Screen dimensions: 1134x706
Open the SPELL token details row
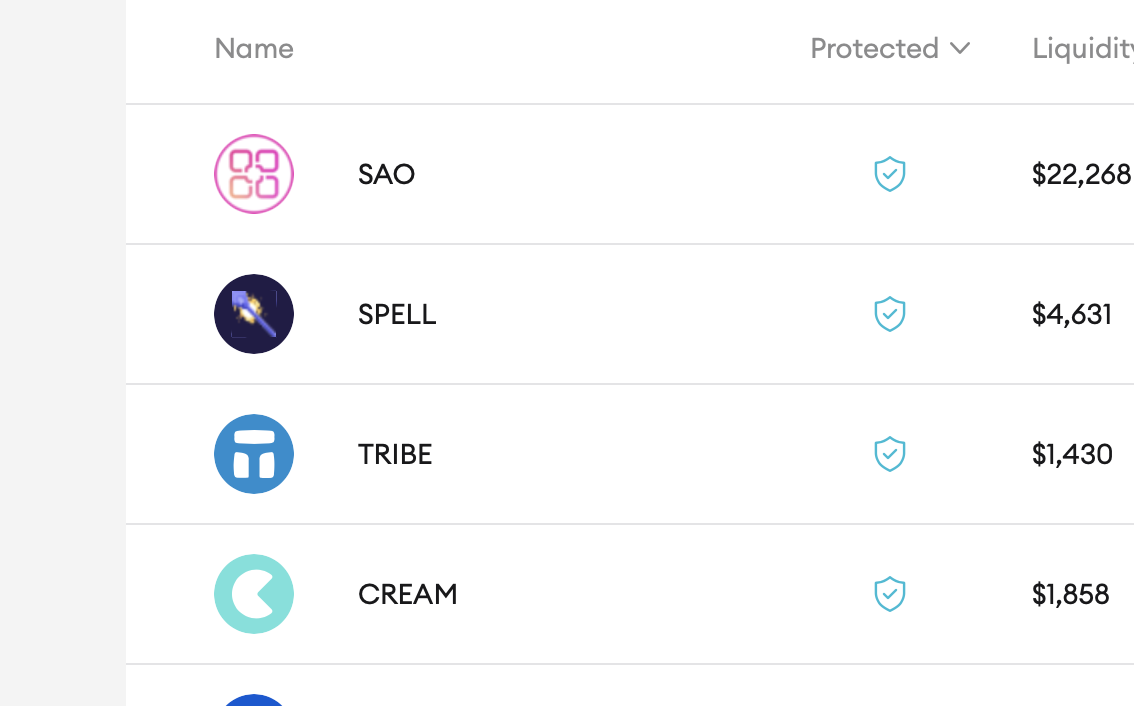pyautogui.click(x=600, y=314)
